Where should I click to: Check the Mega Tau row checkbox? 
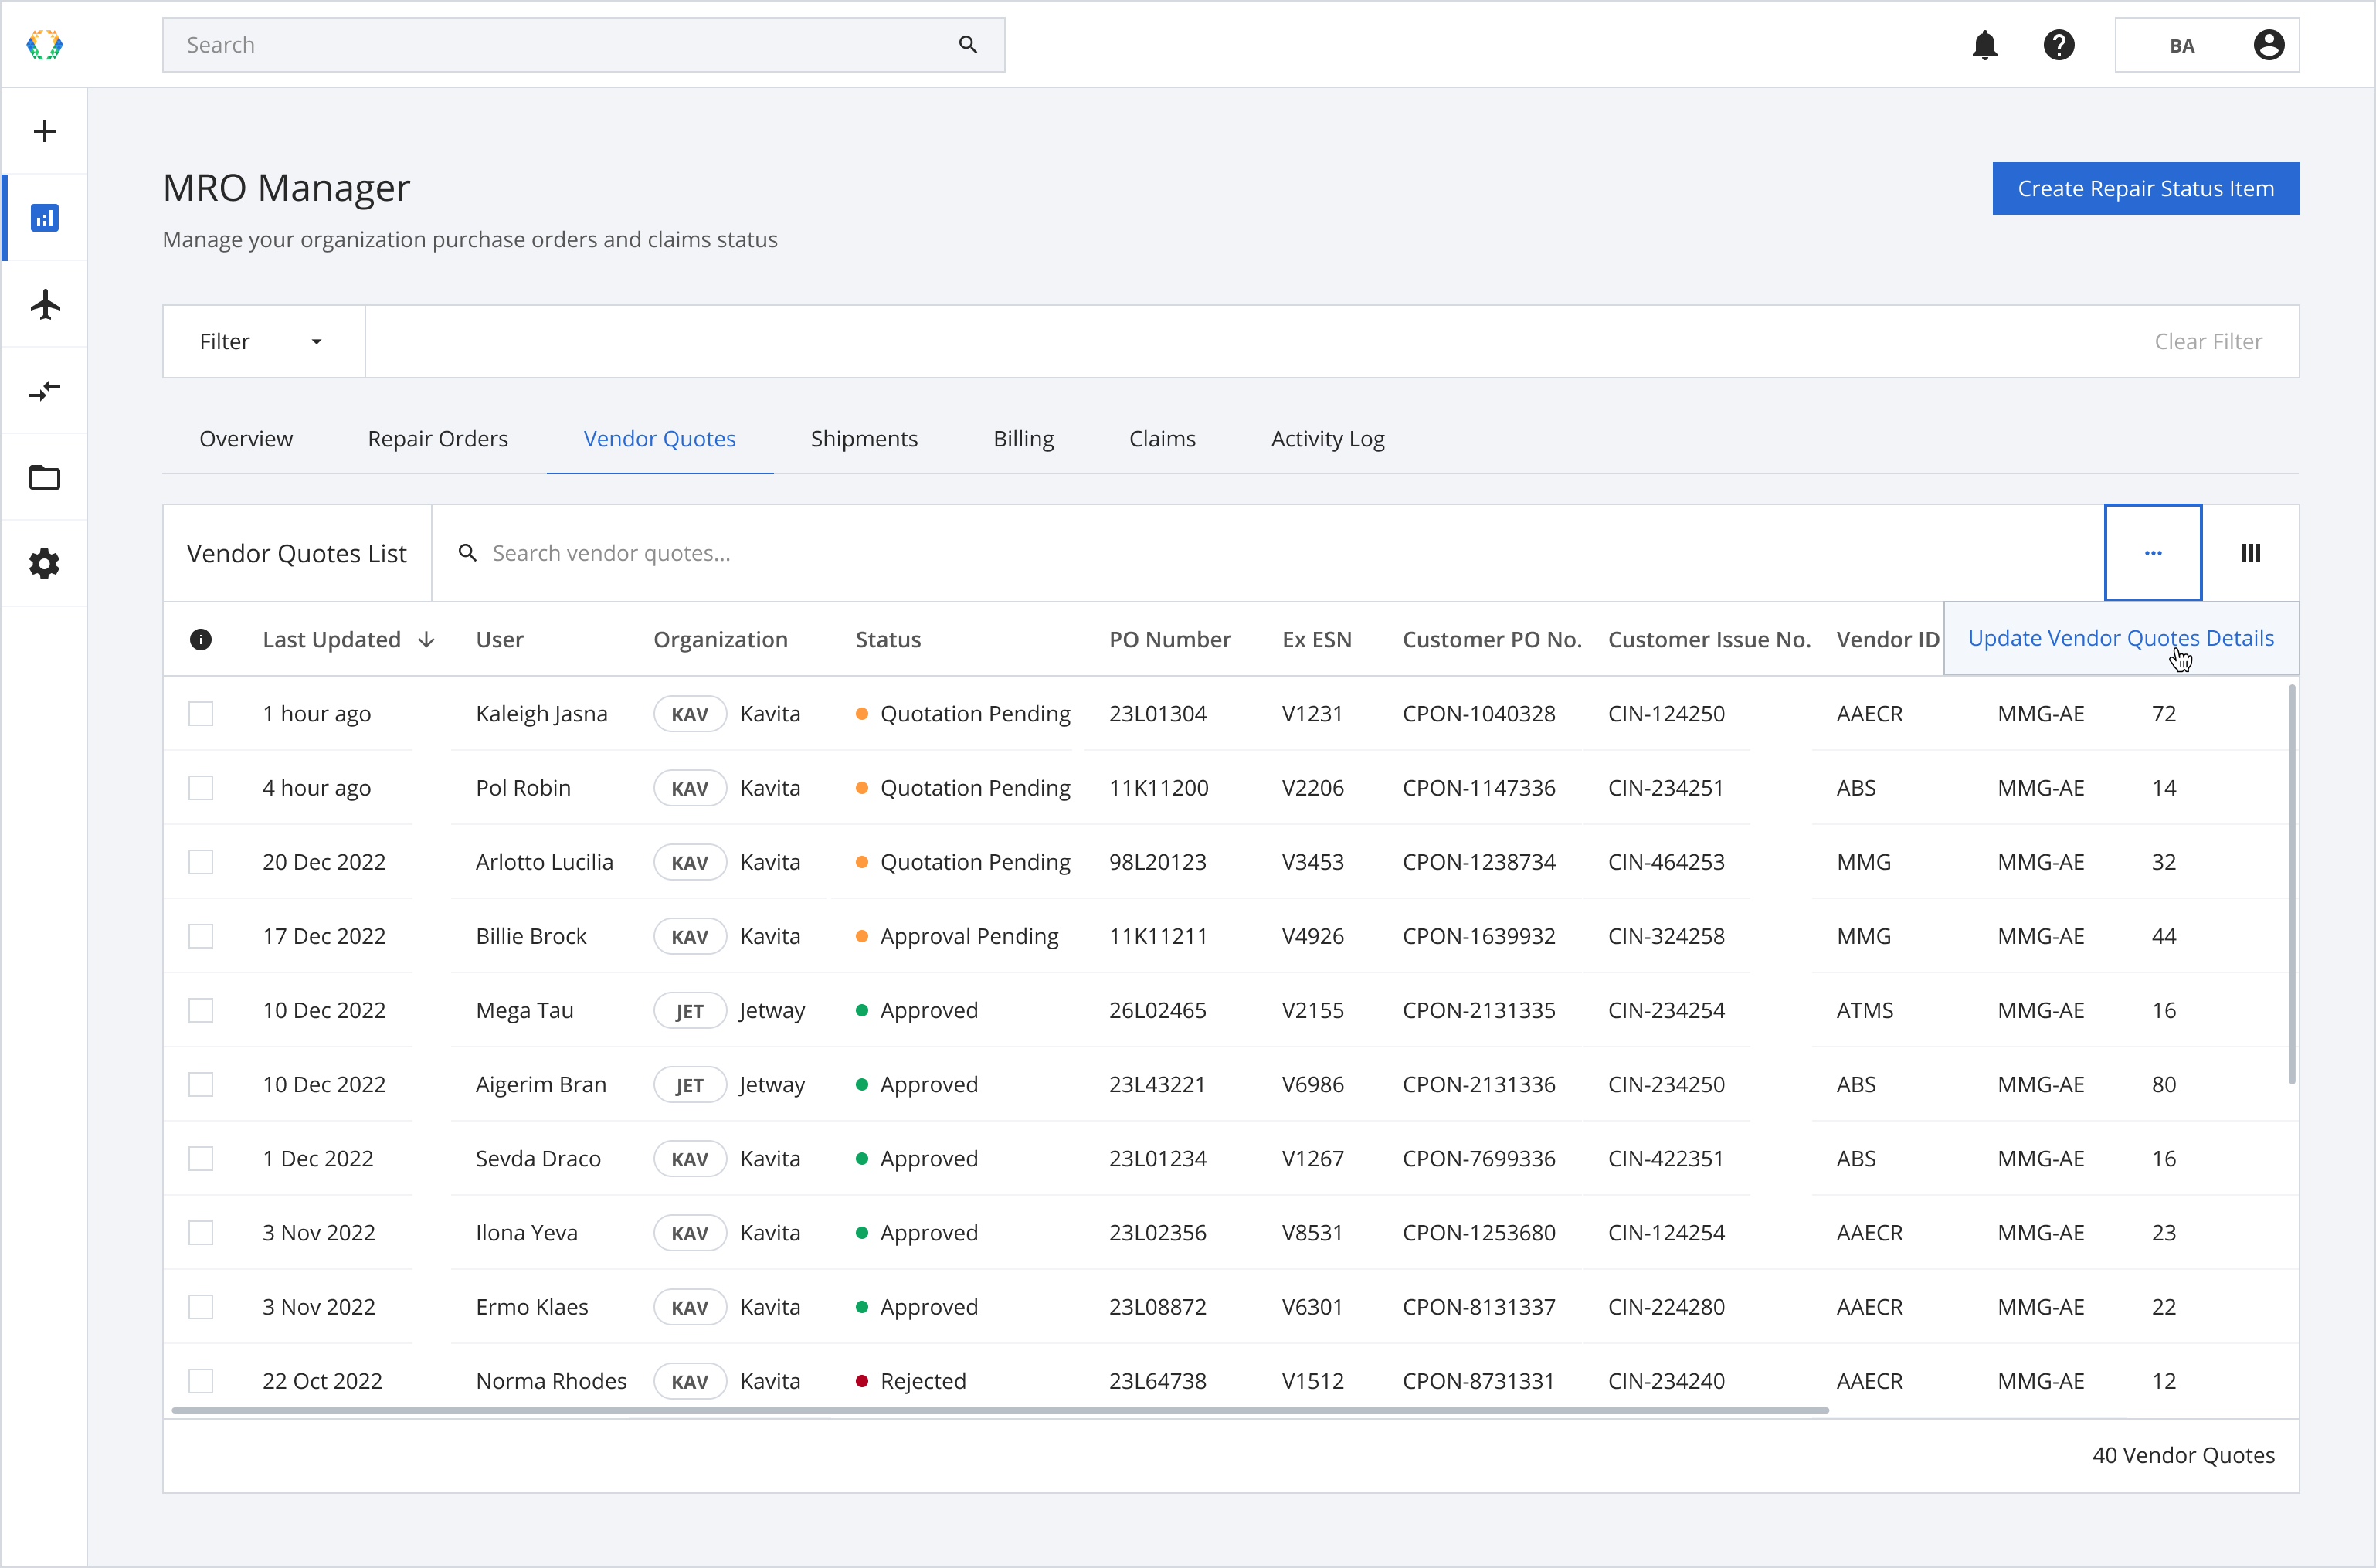(x=200, y=1010)
